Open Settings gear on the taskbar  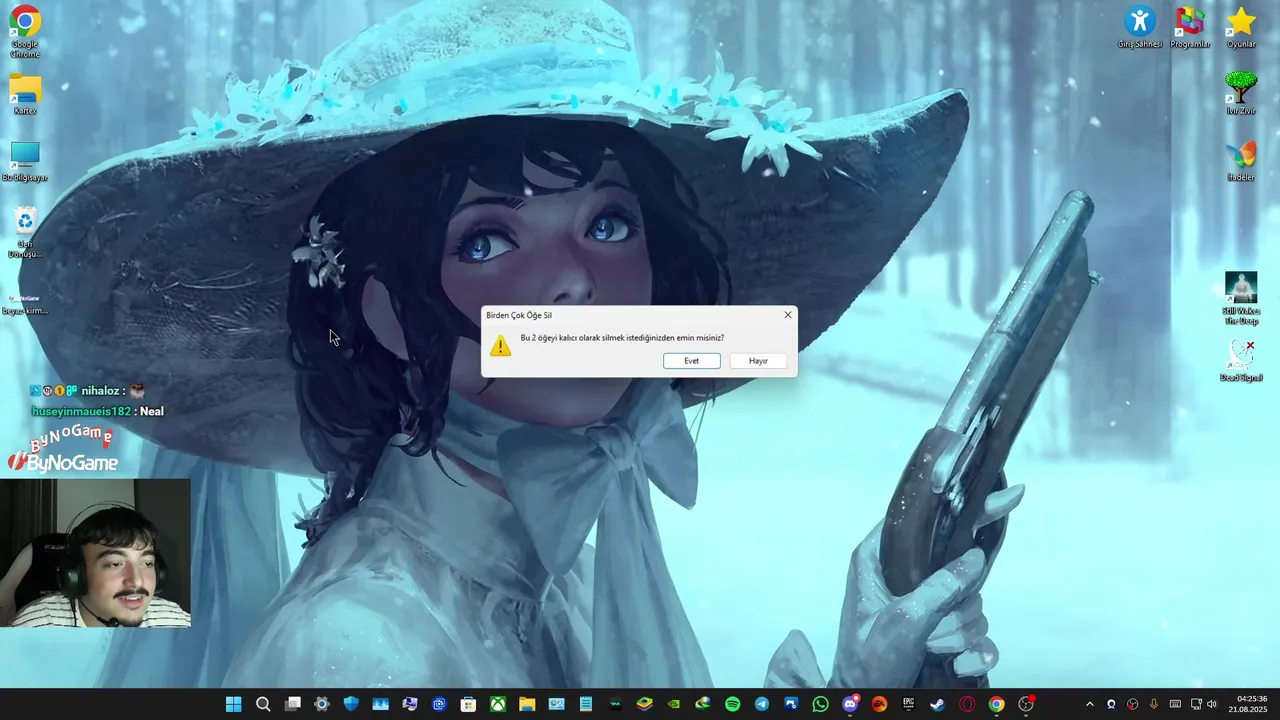(321, 704)
